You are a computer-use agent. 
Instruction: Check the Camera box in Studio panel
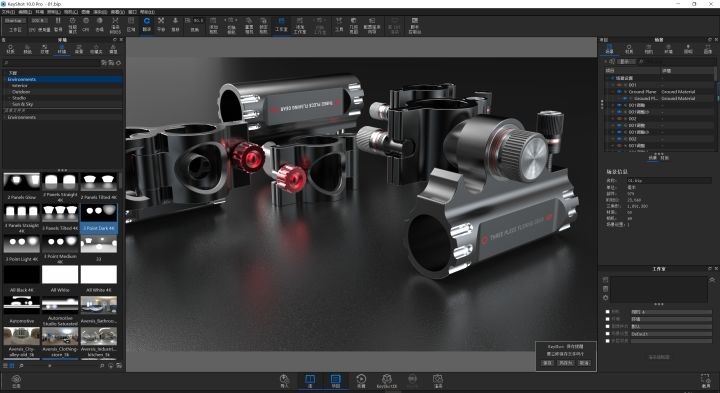608,312
